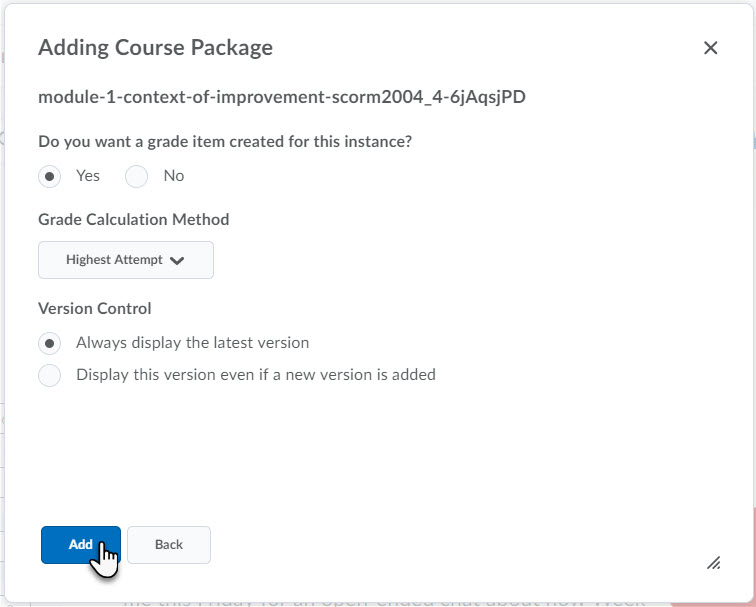
Task: Click the Version Control heading
Action: click(94, 309)
